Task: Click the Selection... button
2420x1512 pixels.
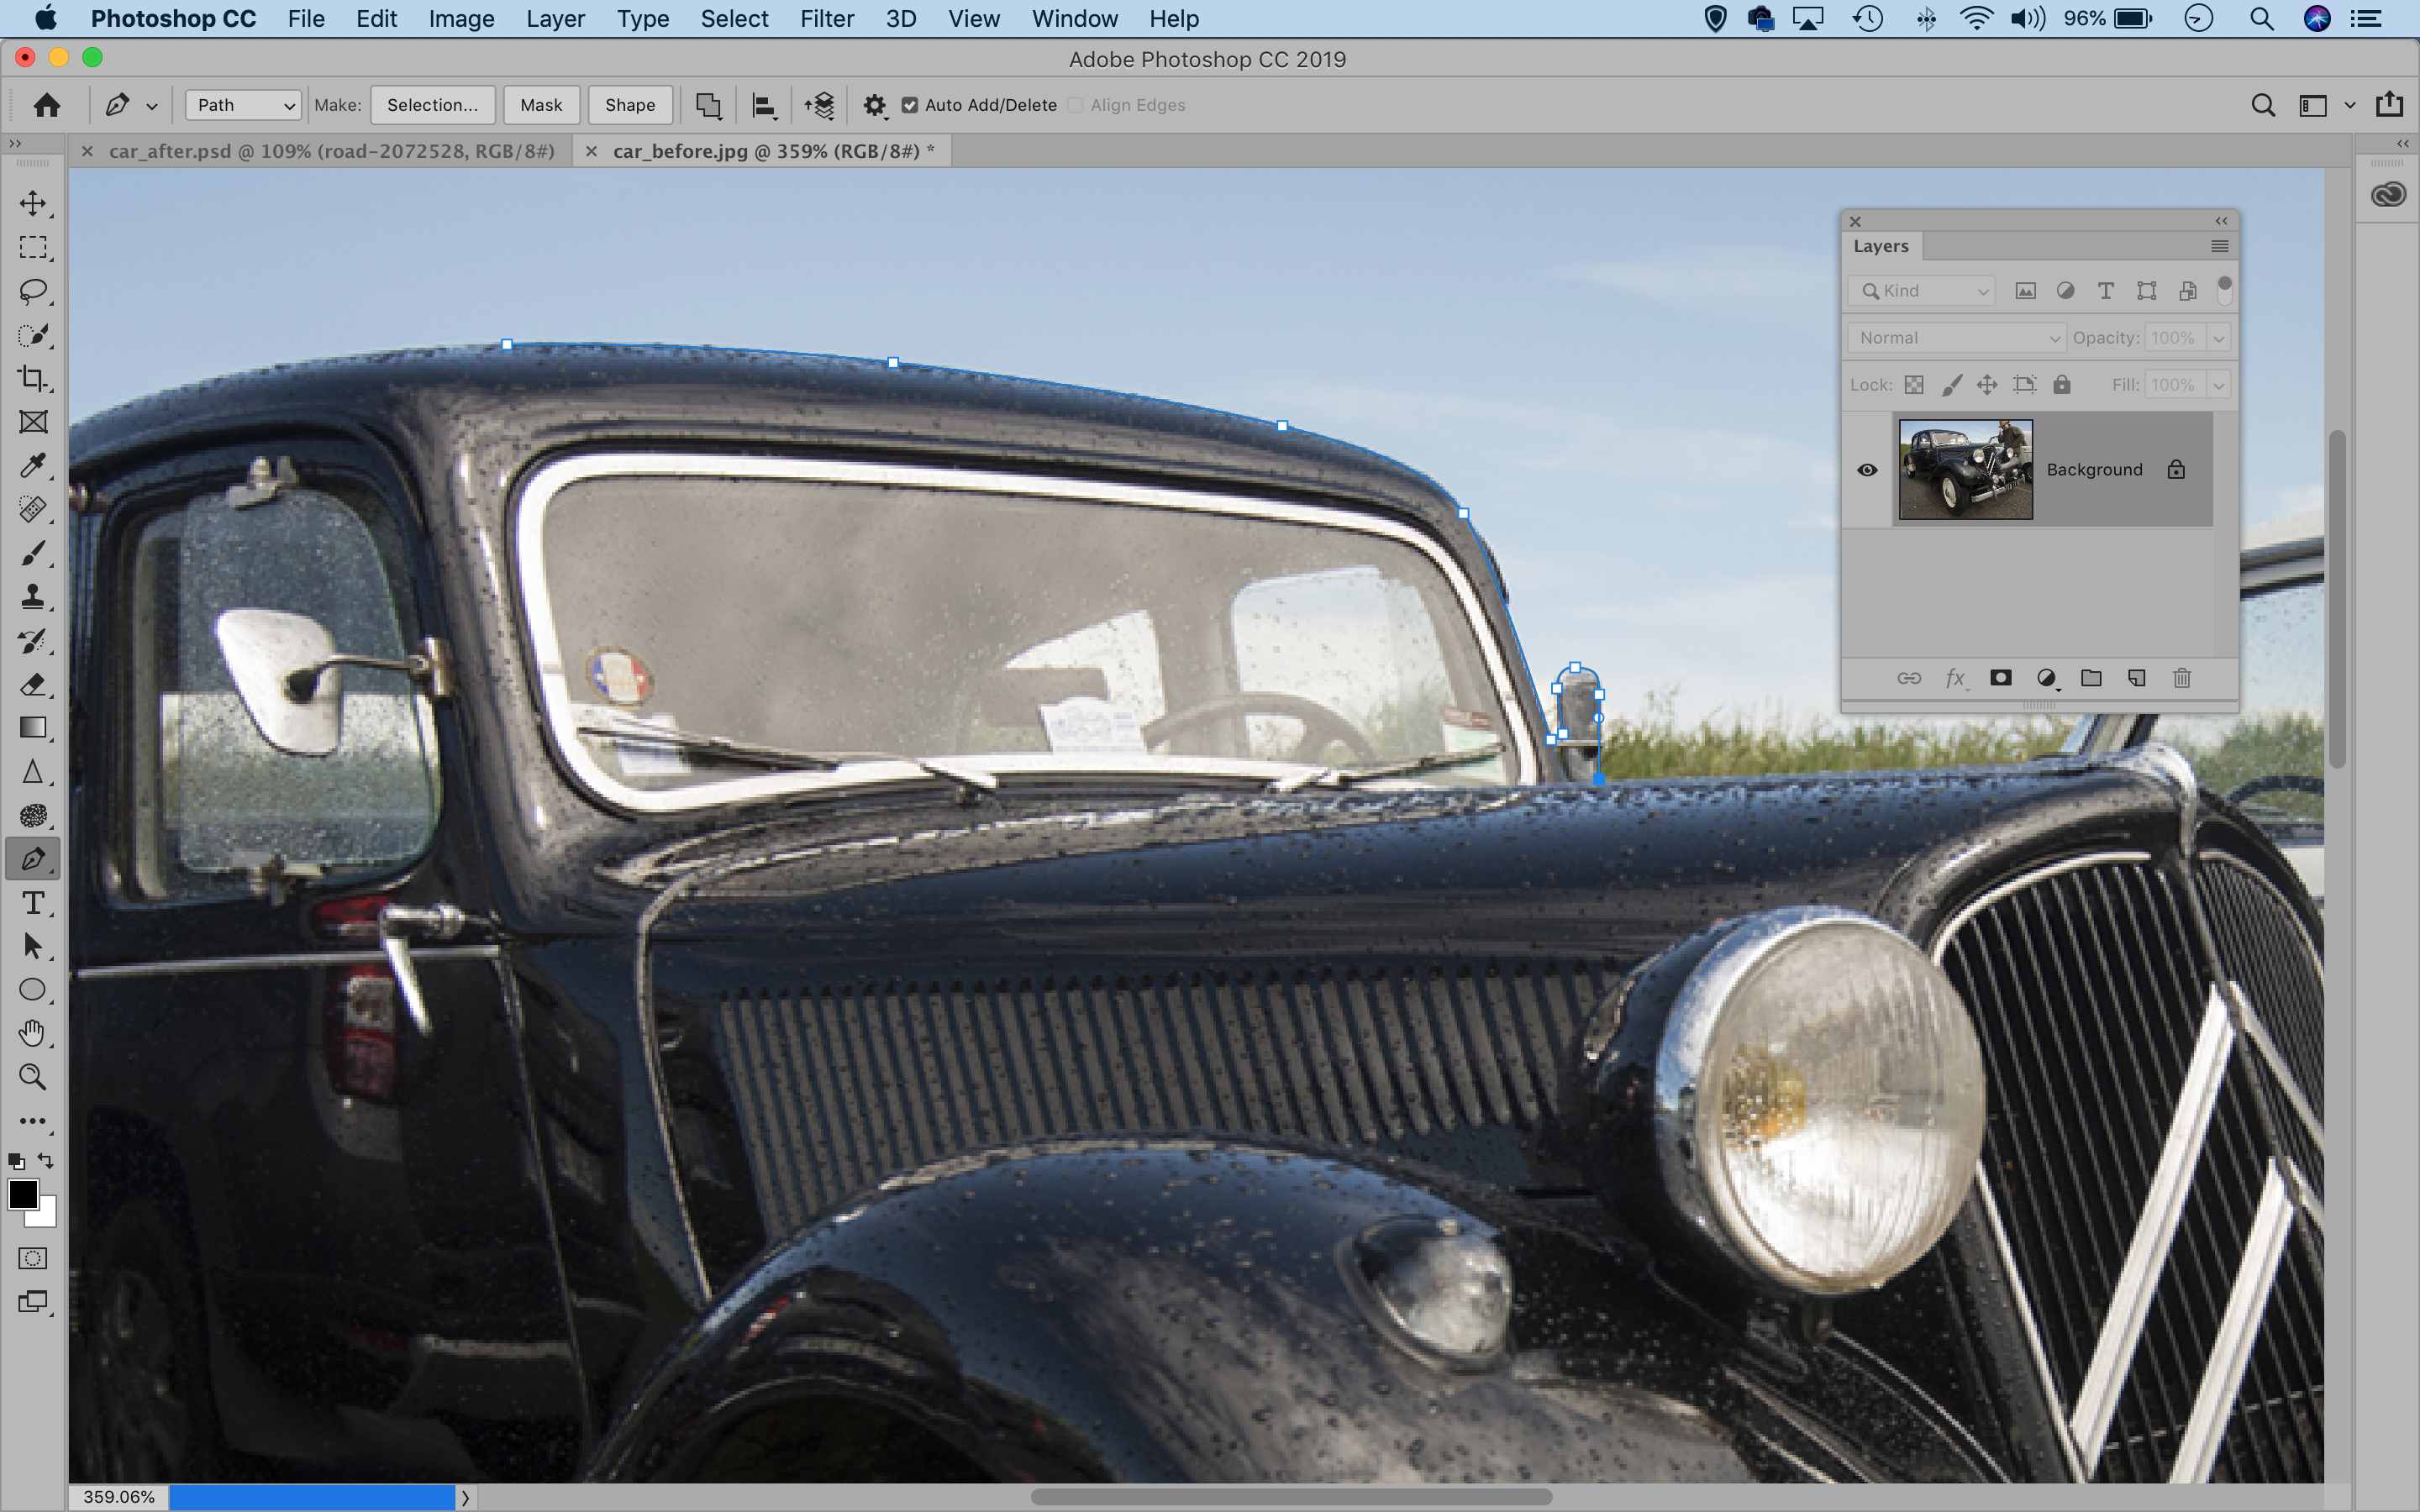Action: click(432, 105)
